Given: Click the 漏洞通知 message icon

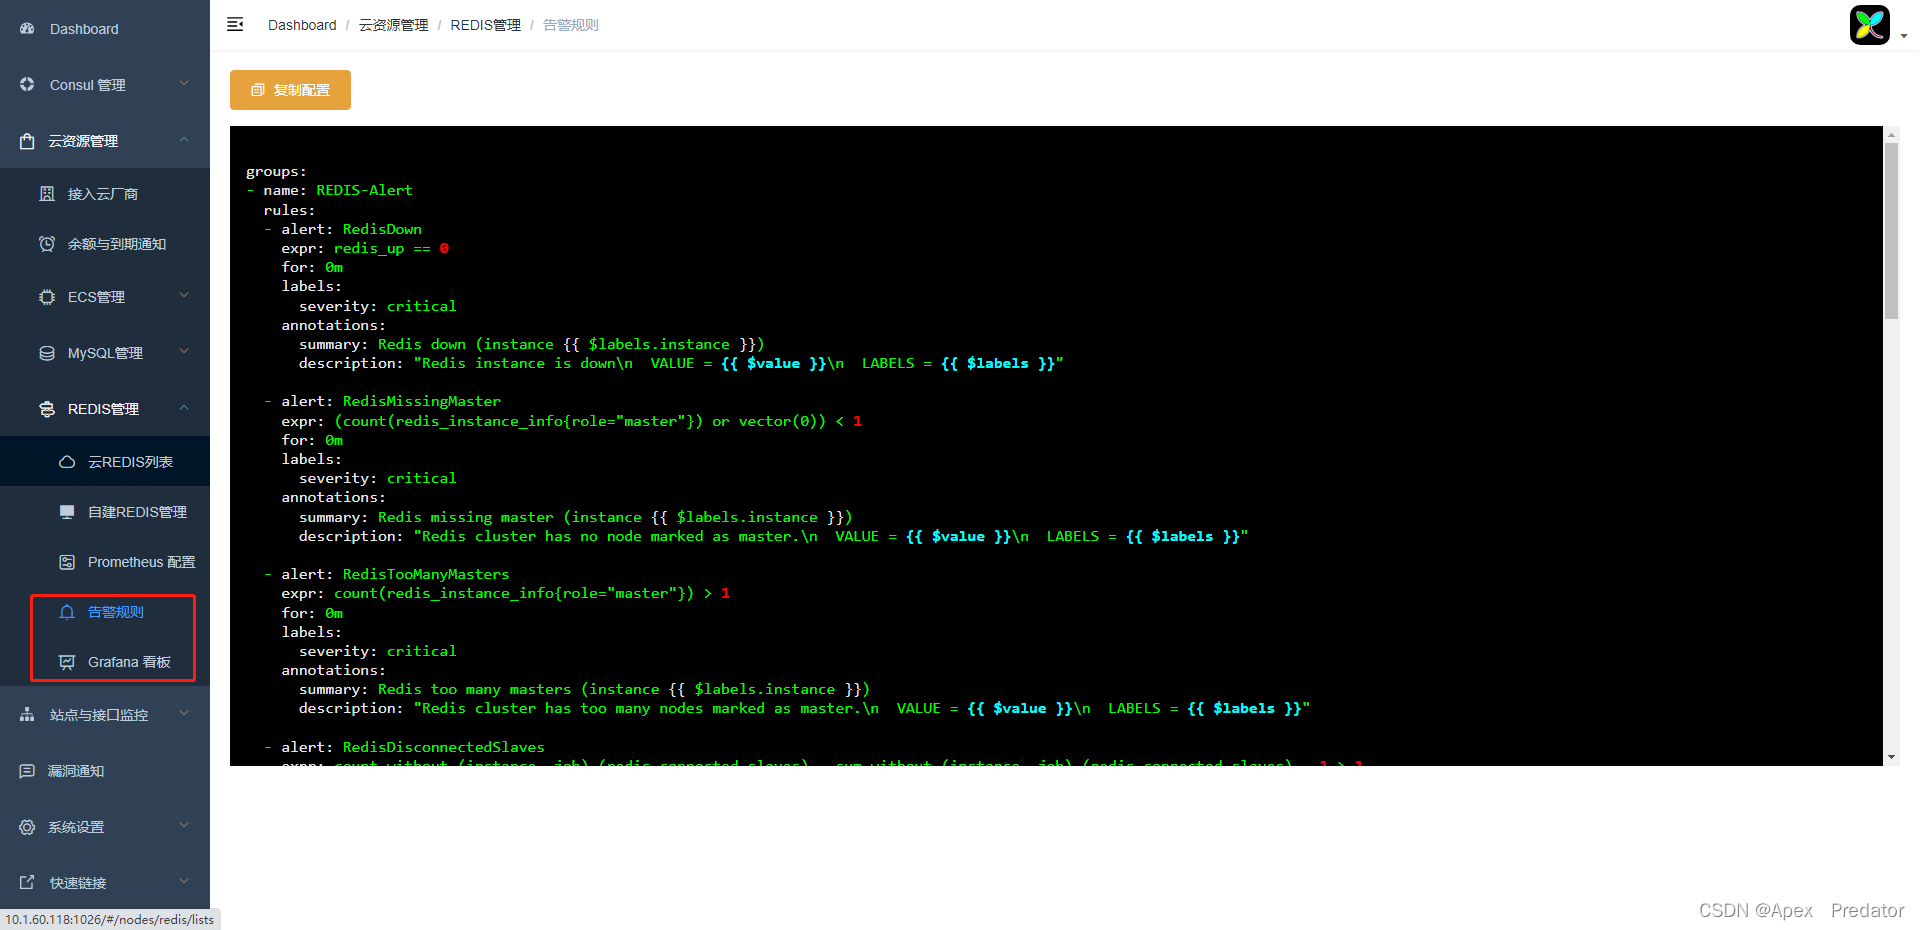Looking at the screenshot, I should (27, 771).
